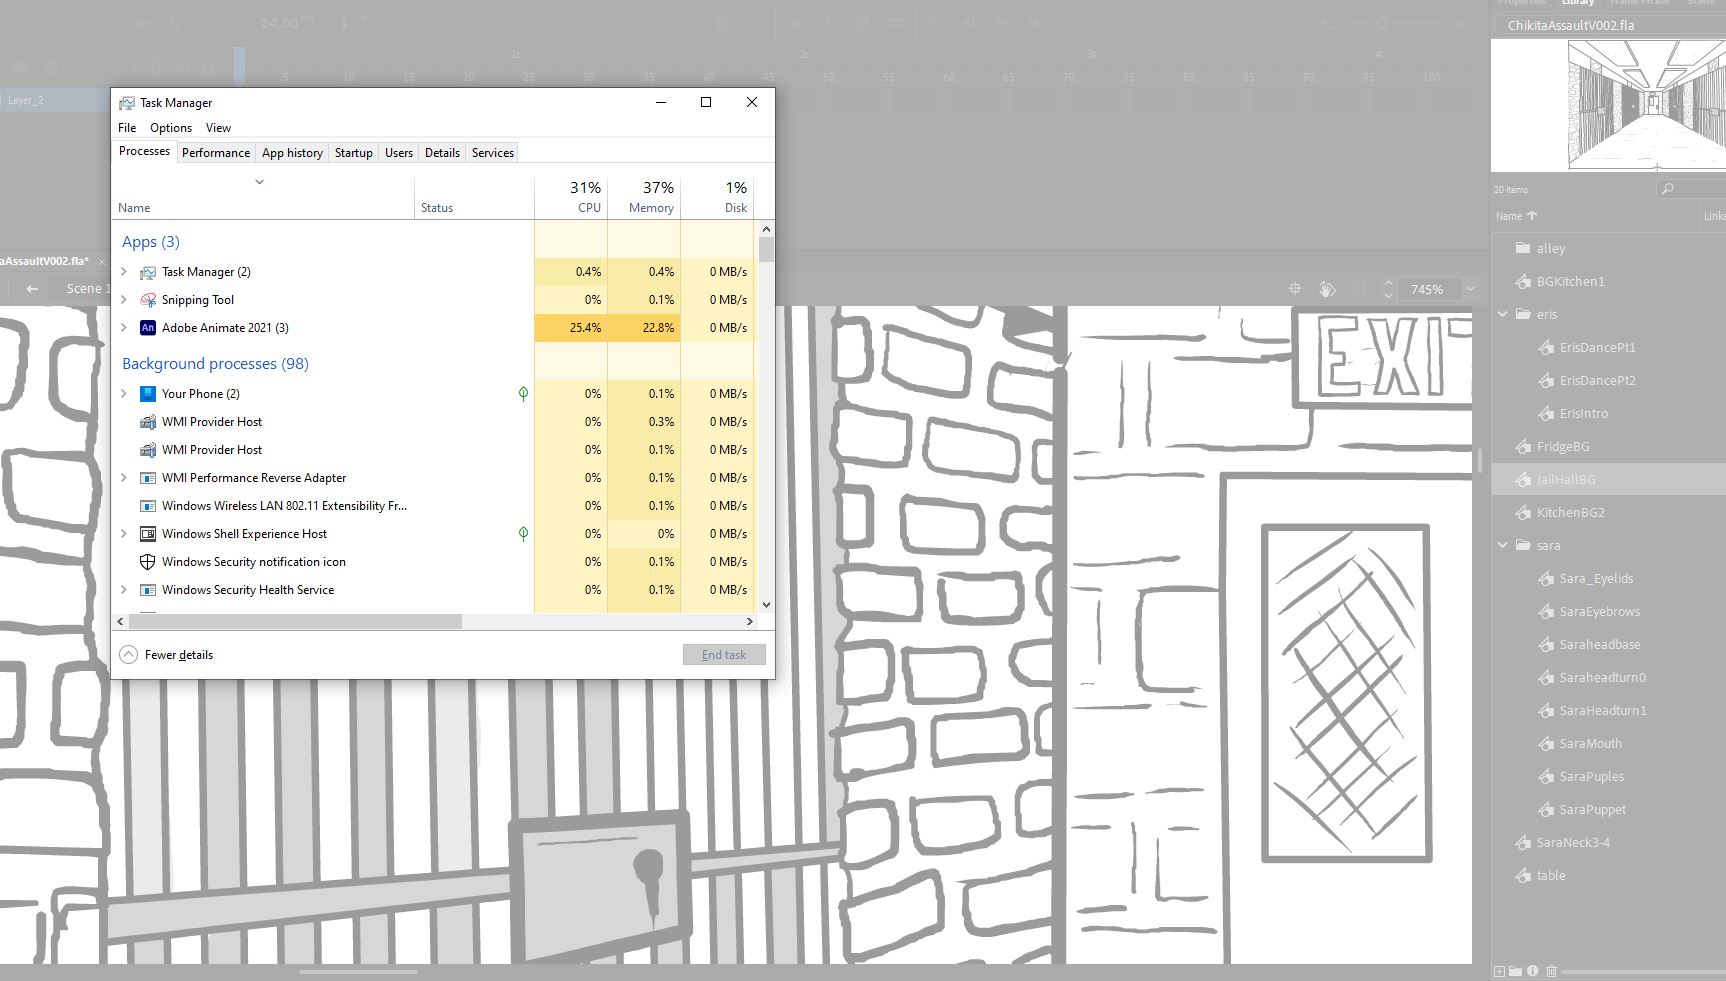Click the Center Stage crosshair icon near the zoom control

tap(1295, 288)
